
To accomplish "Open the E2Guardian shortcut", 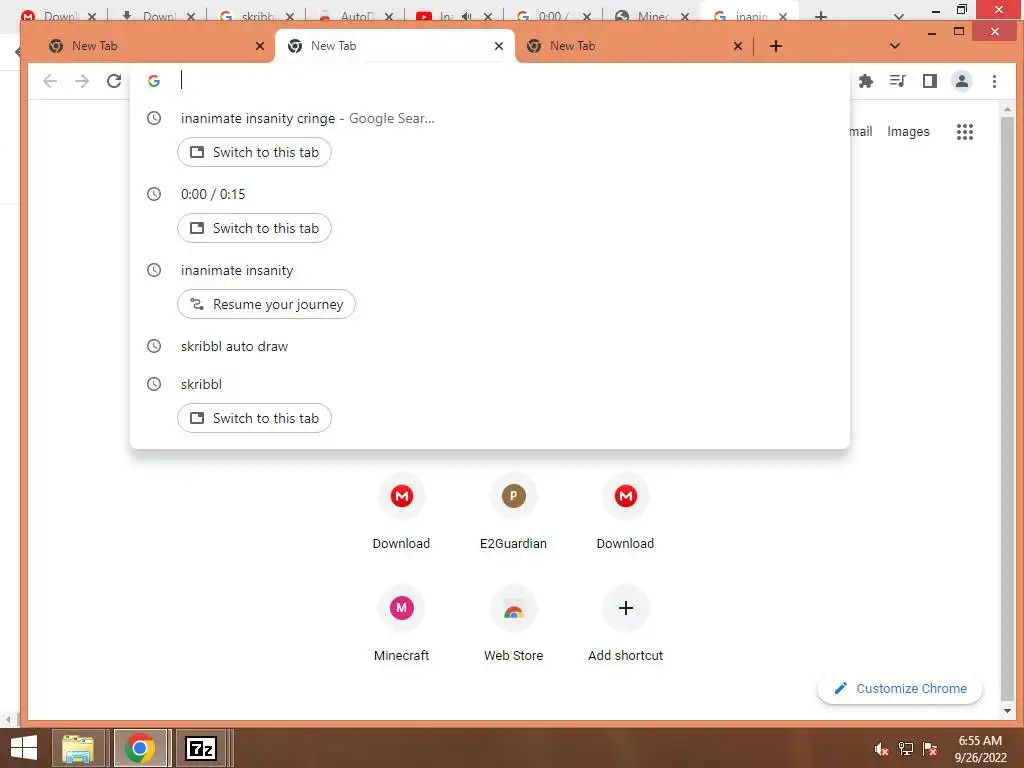I will pyautogui.click(x=513, y=511).
